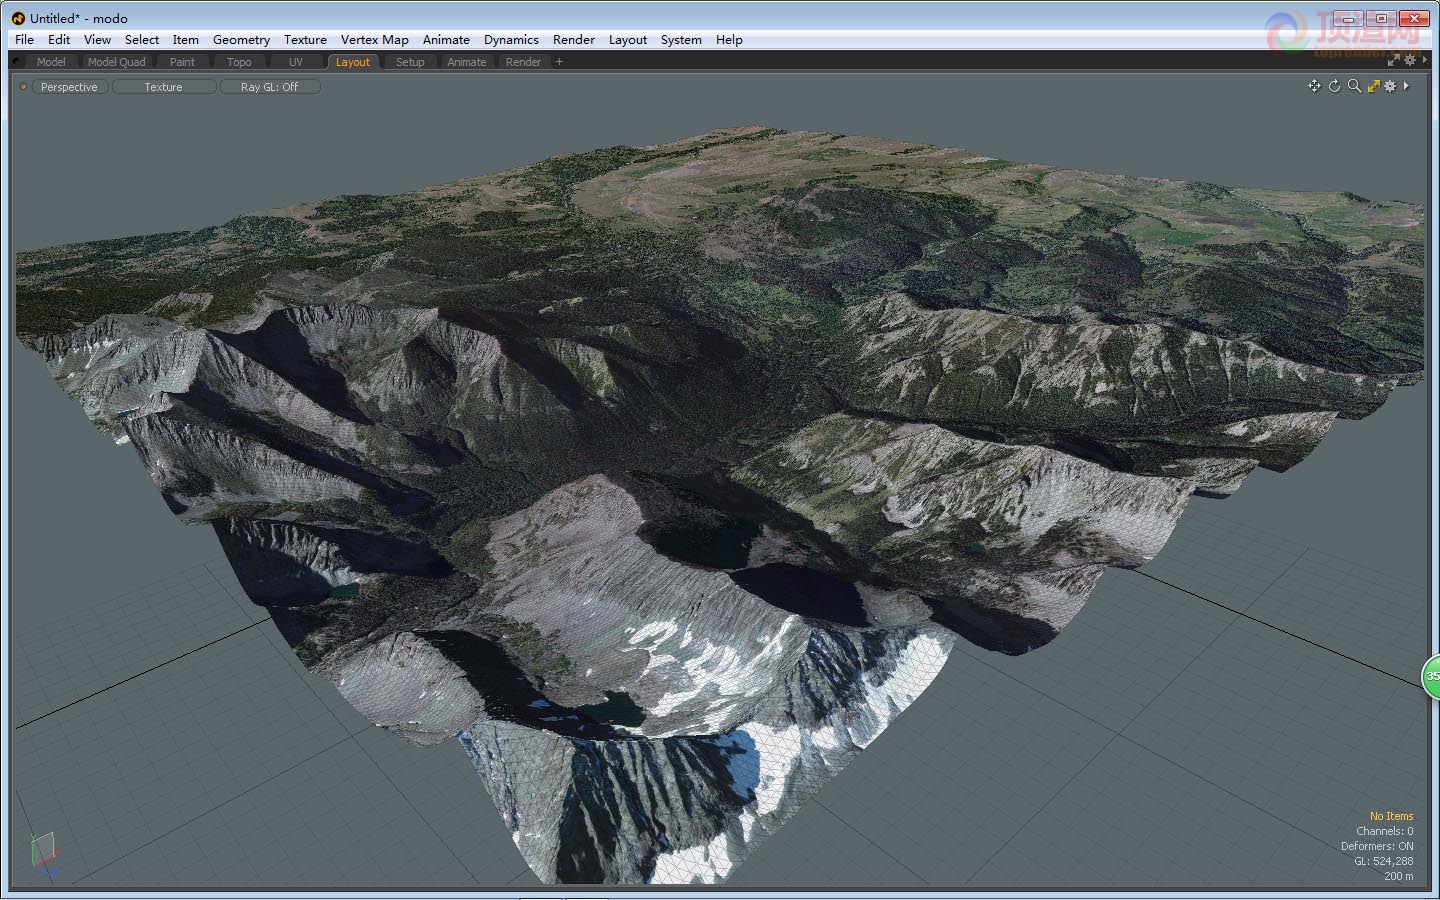
Task: Open the Texture menu
Action: (305, 40)
